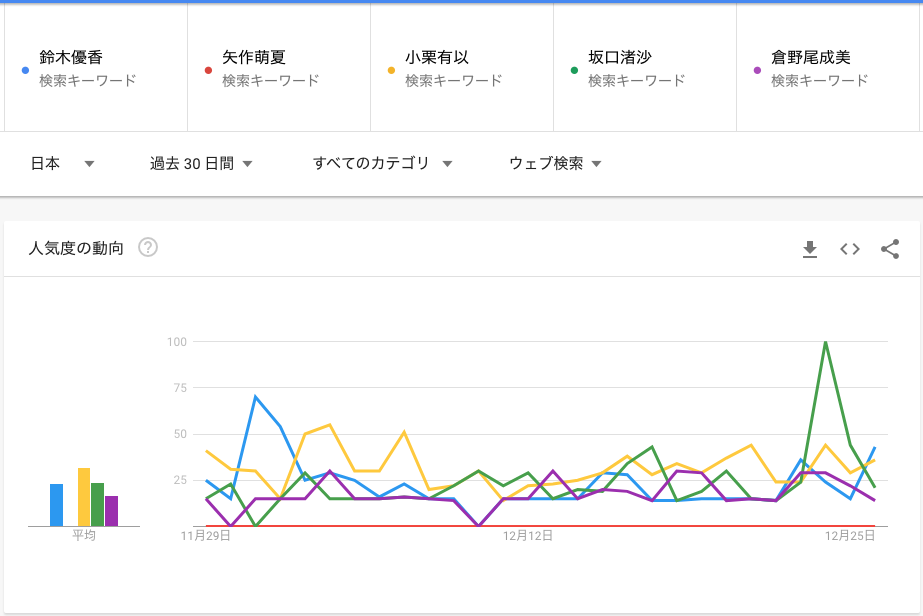The height and width of the screenshot is (616, 923).
Task: Click the blue dot next to 鈴木優香
Action: [x=25, y=70]
